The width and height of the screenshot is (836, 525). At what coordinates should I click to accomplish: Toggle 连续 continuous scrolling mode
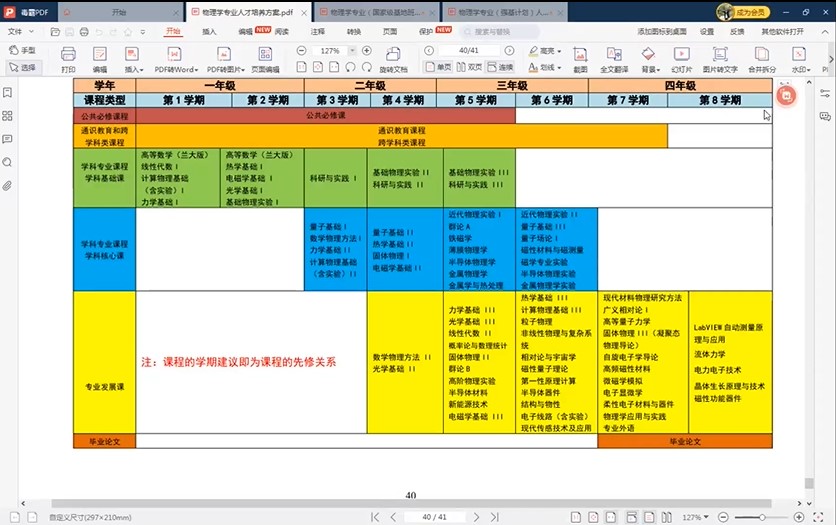(x=499, y=67)
